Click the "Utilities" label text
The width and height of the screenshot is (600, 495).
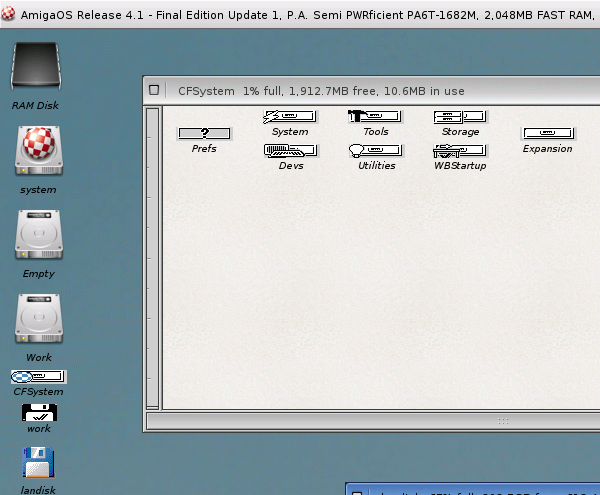tap(377, 166)
